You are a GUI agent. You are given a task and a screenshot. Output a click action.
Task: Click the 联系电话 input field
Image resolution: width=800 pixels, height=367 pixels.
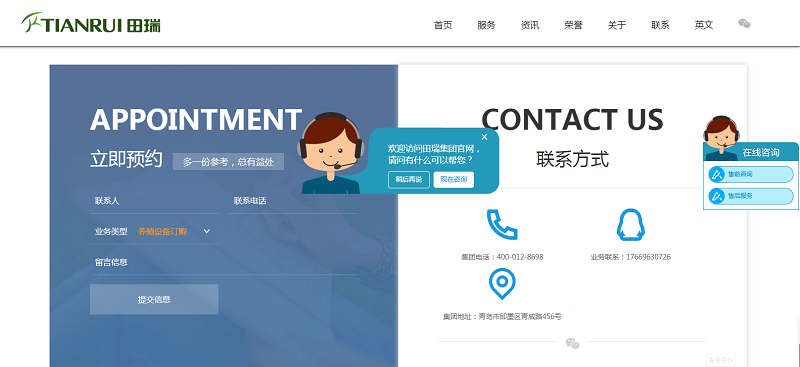click(x=293, y=201)
